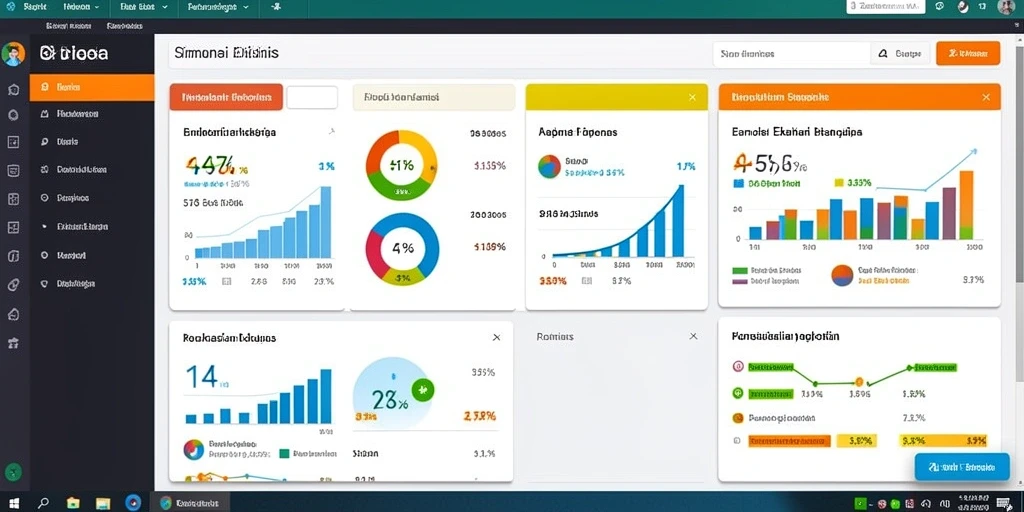The image size is (1024, 512).
Task: Close the yellow-header chart card
Action: point(692,97)
